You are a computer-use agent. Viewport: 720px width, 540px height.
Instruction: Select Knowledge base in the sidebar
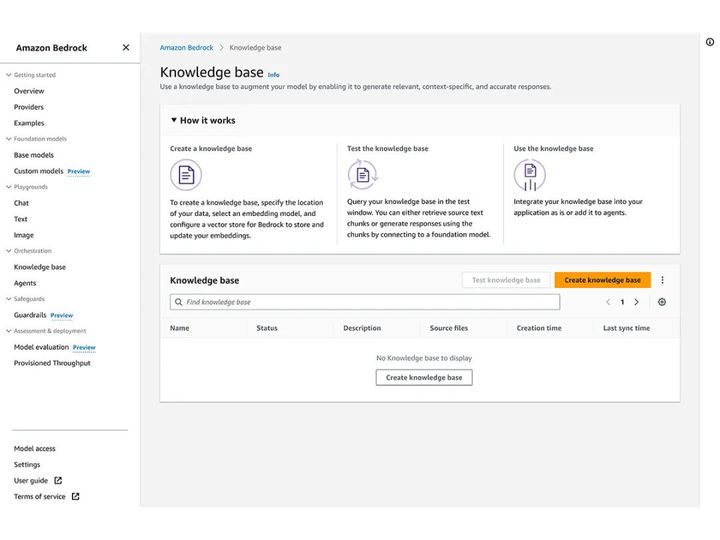click(39, 267)
